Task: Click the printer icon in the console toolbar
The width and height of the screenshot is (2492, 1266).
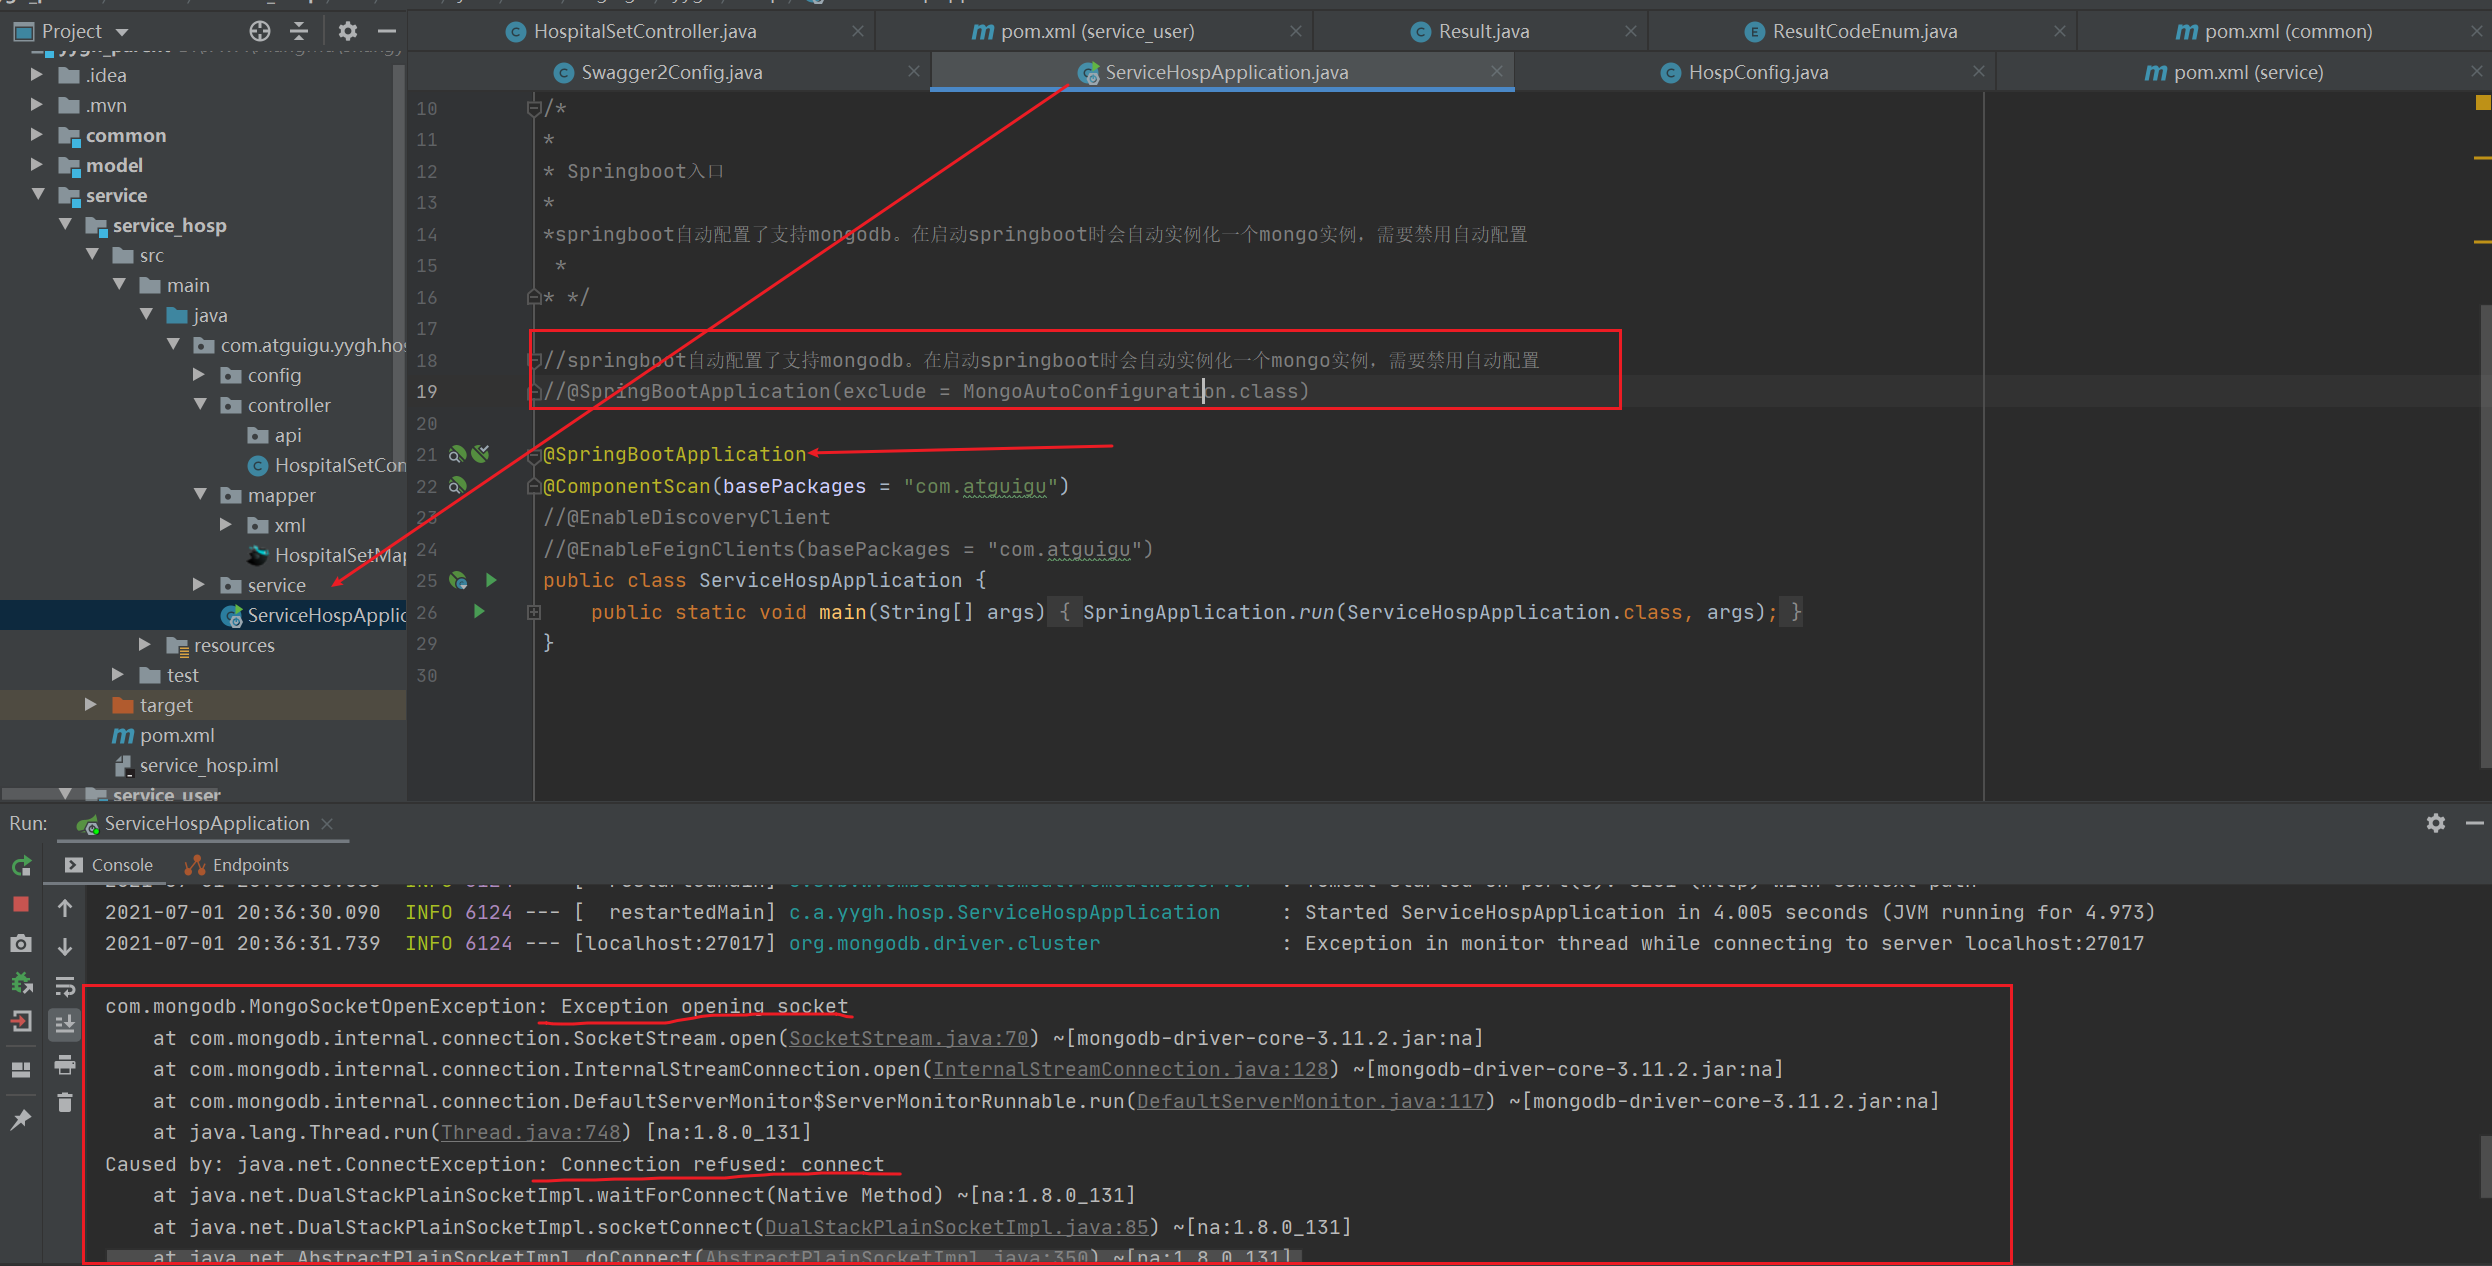Action: point(65,1065)
